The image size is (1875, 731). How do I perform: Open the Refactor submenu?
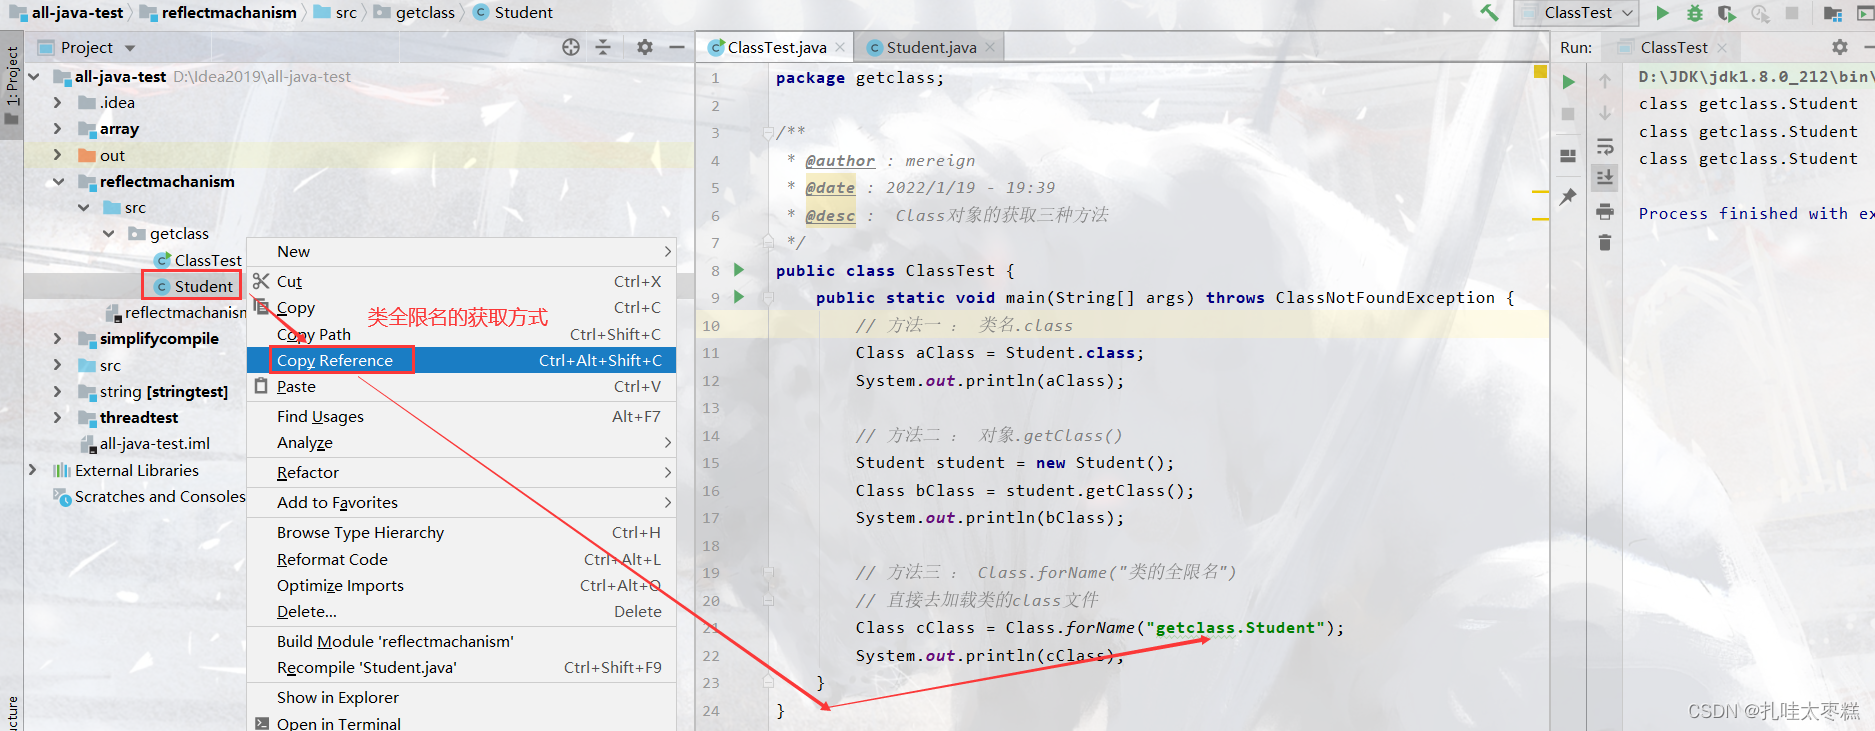pos(462,472)
